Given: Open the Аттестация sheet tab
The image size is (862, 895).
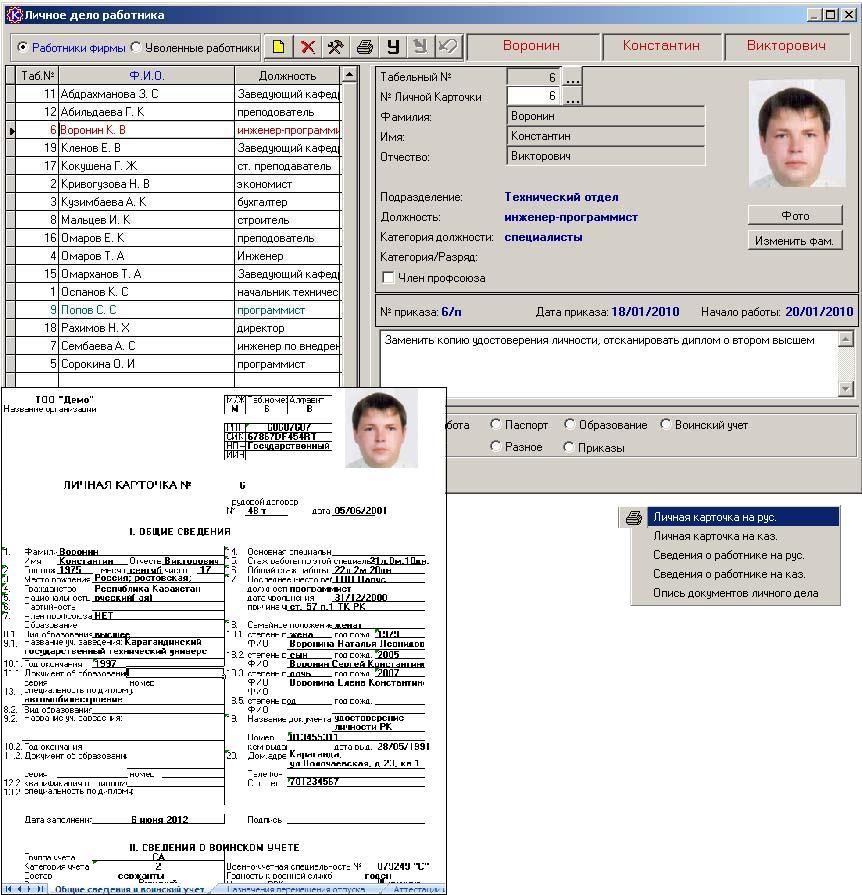Looking at the screenshot, I should (x=418, y=889).
